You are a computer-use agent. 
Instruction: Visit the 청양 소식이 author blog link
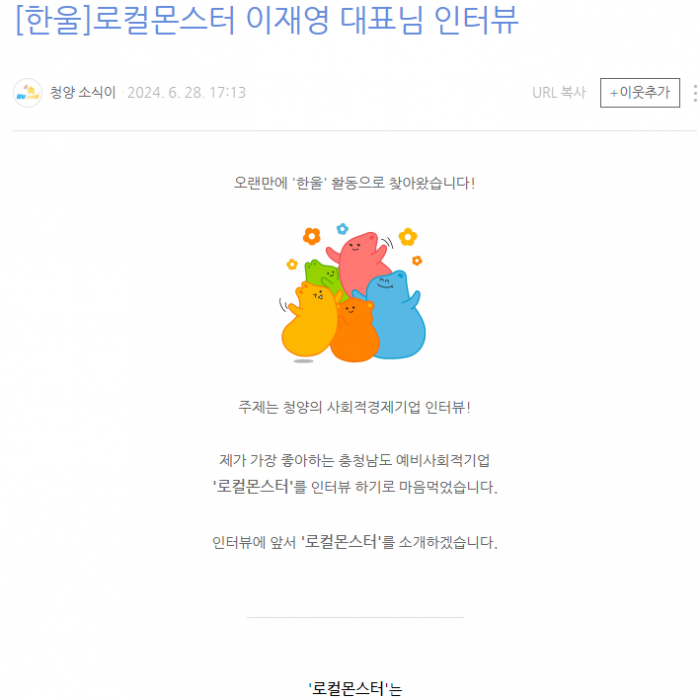pos(83,92)
